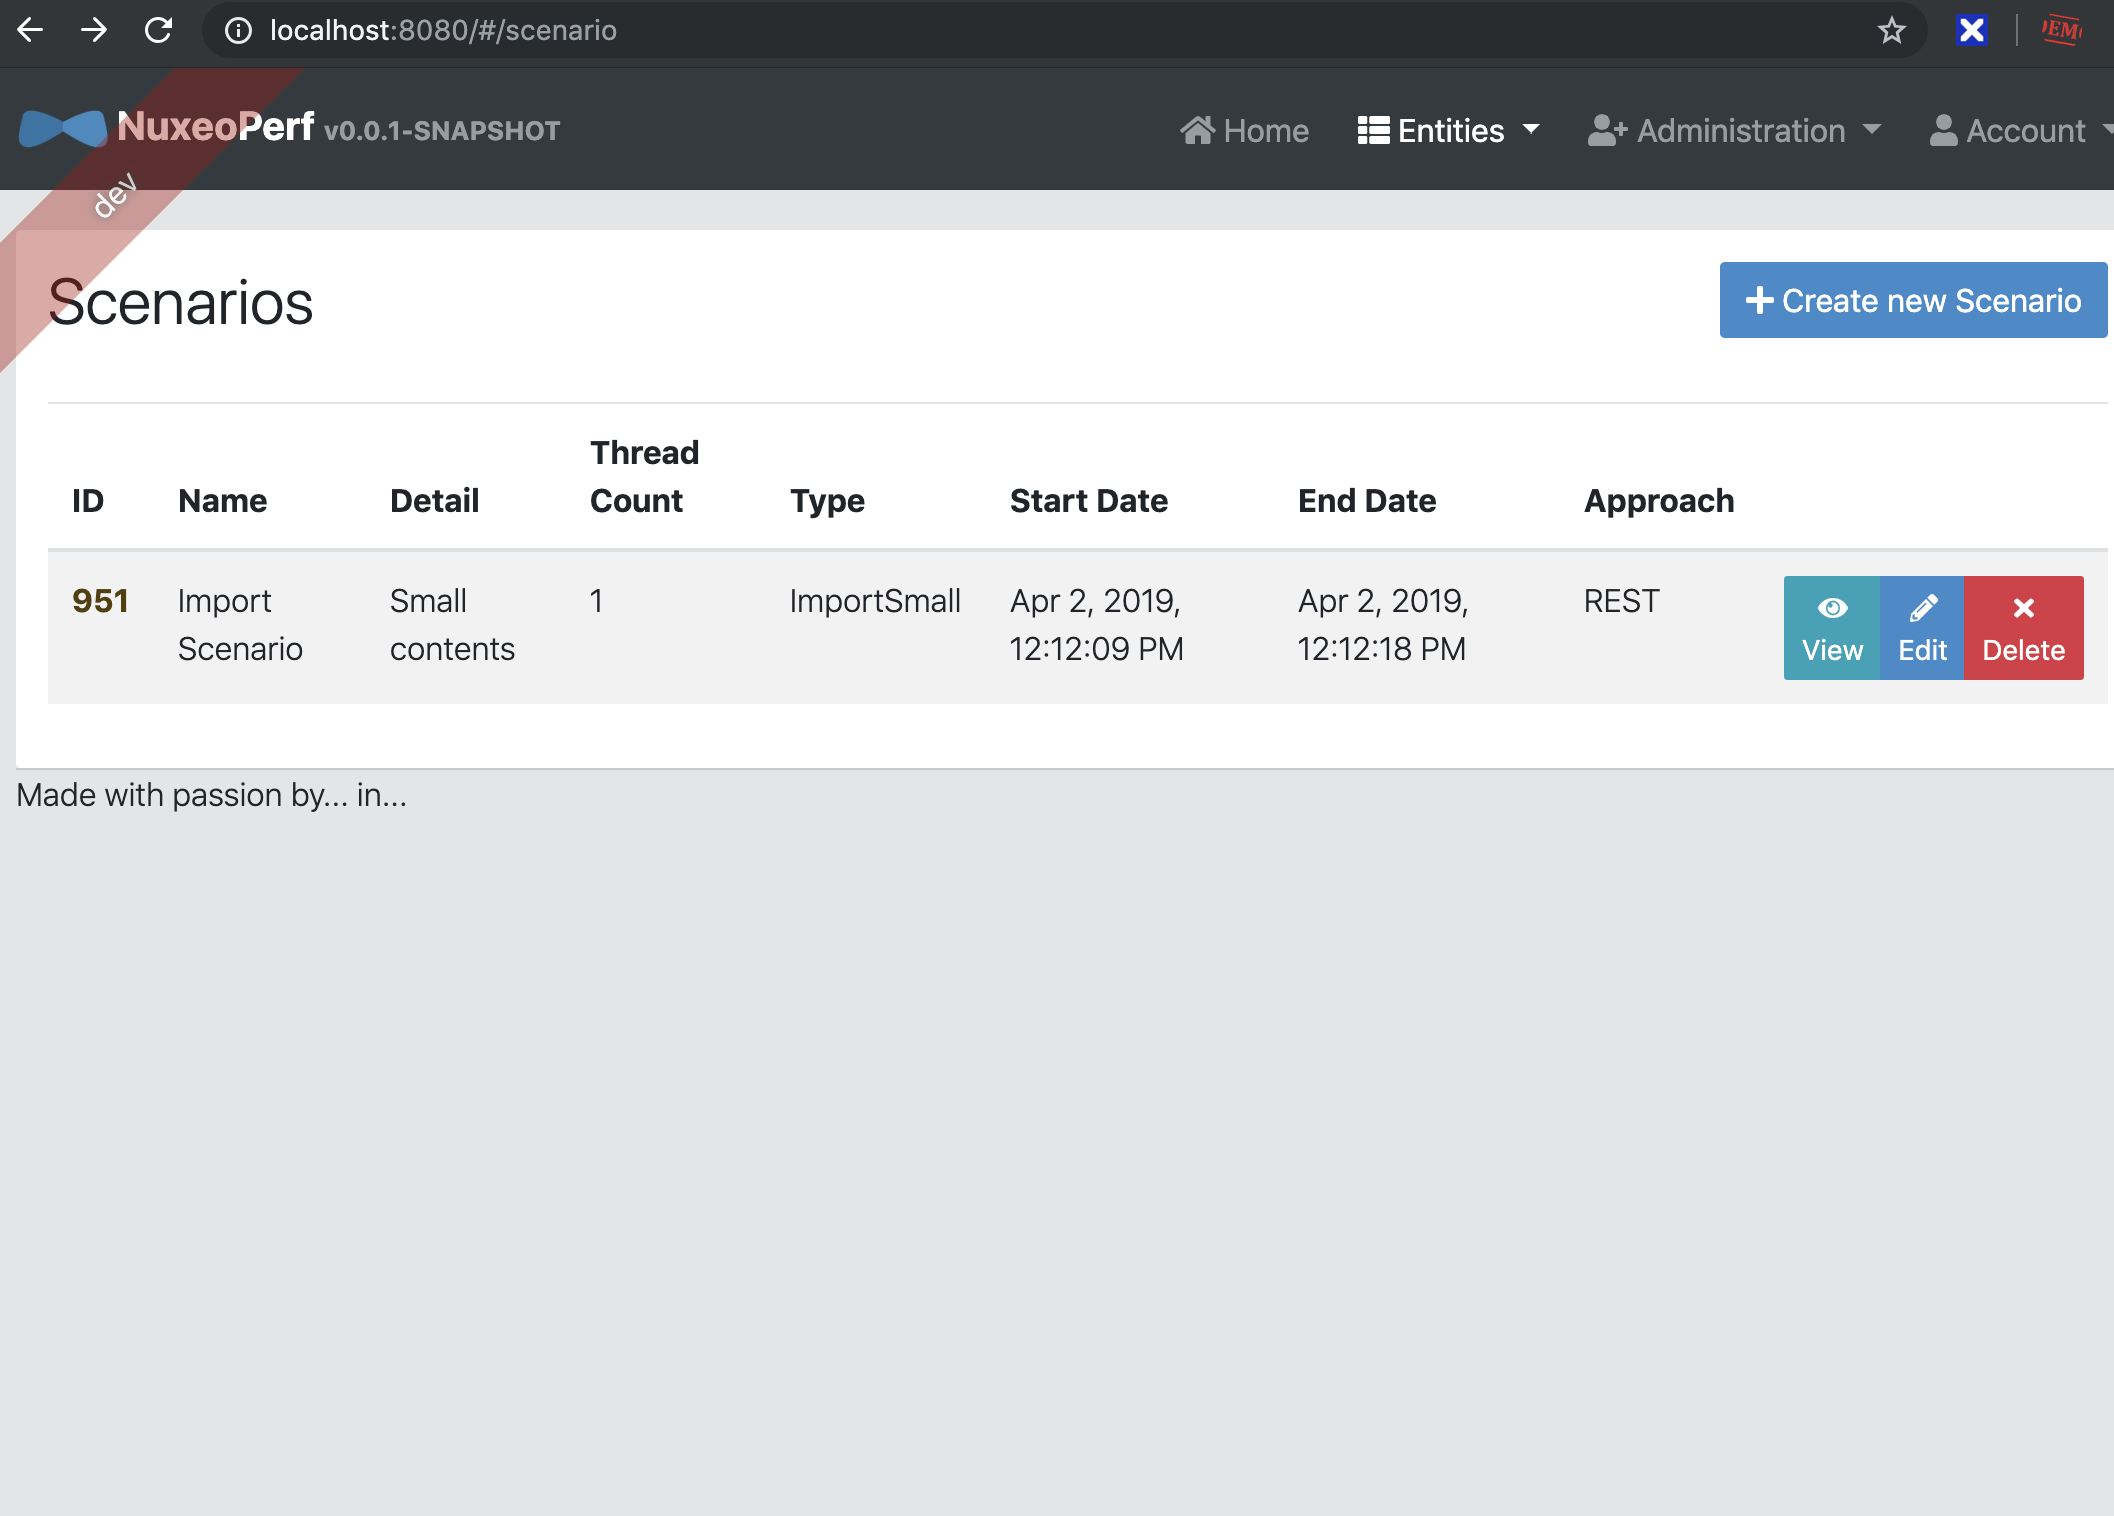Open scenario ID 951 link

(100, 601)
